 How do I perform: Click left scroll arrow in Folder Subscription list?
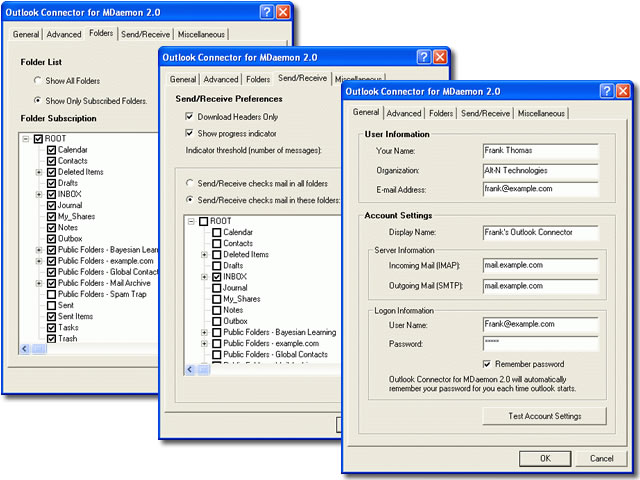24,349
